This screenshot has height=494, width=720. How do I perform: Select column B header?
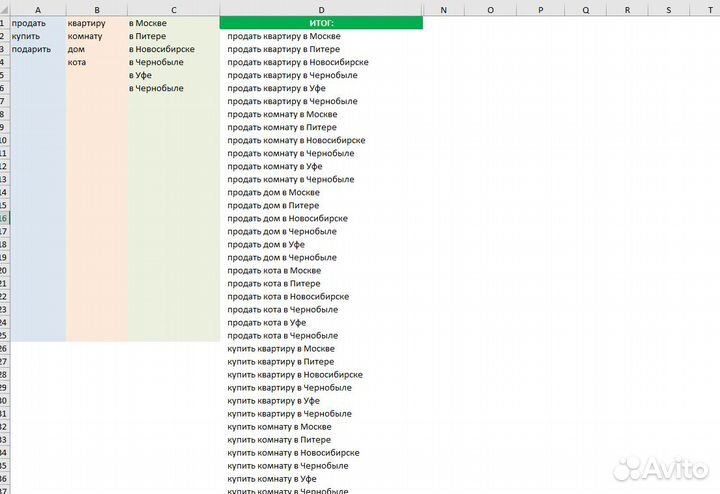tap(96, 10)
